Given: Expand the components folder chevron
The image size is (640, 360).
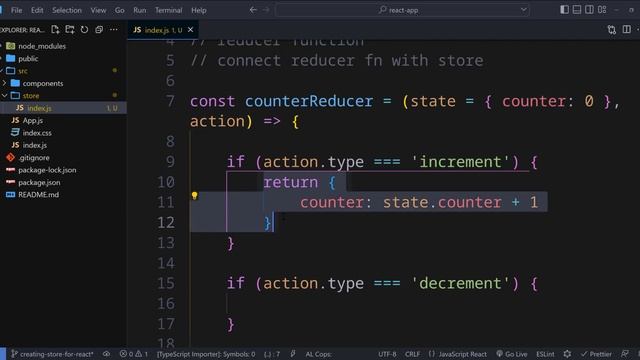Looking at the screenshot, I should tap(4, 83).
